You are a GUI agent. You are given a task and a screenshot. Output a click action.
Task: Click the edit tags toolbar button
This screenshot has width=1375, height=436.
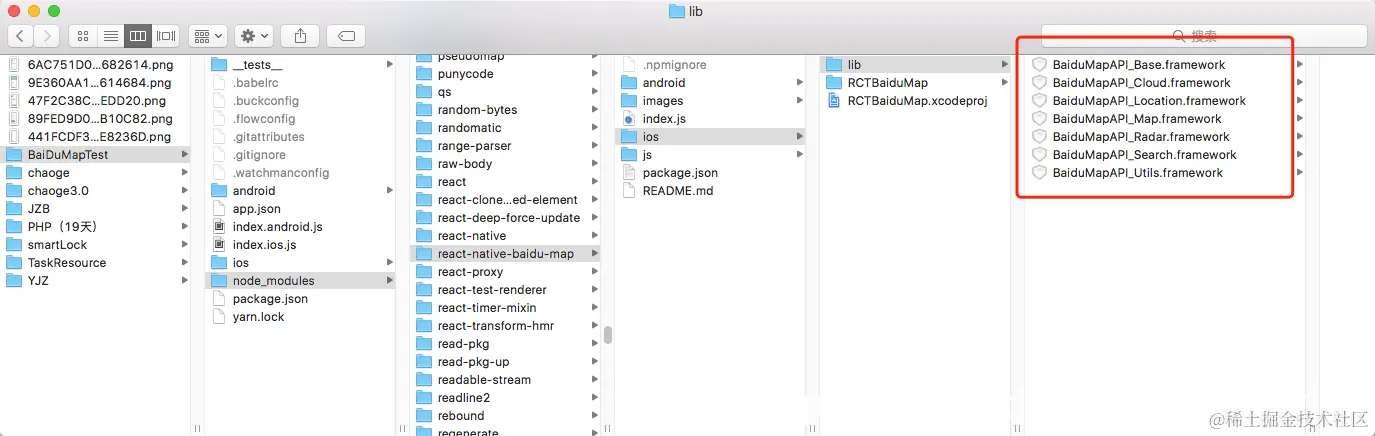(x=346, y=36)
